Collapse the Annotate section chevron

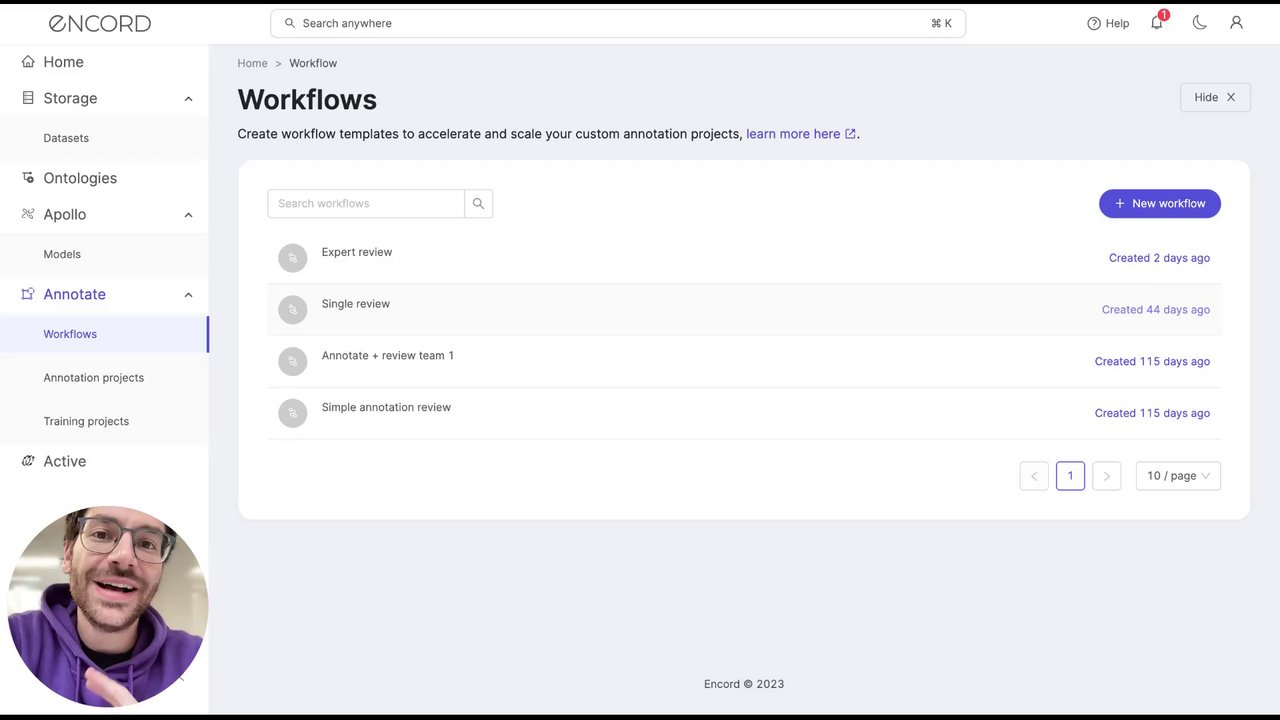tap(188, 295)
